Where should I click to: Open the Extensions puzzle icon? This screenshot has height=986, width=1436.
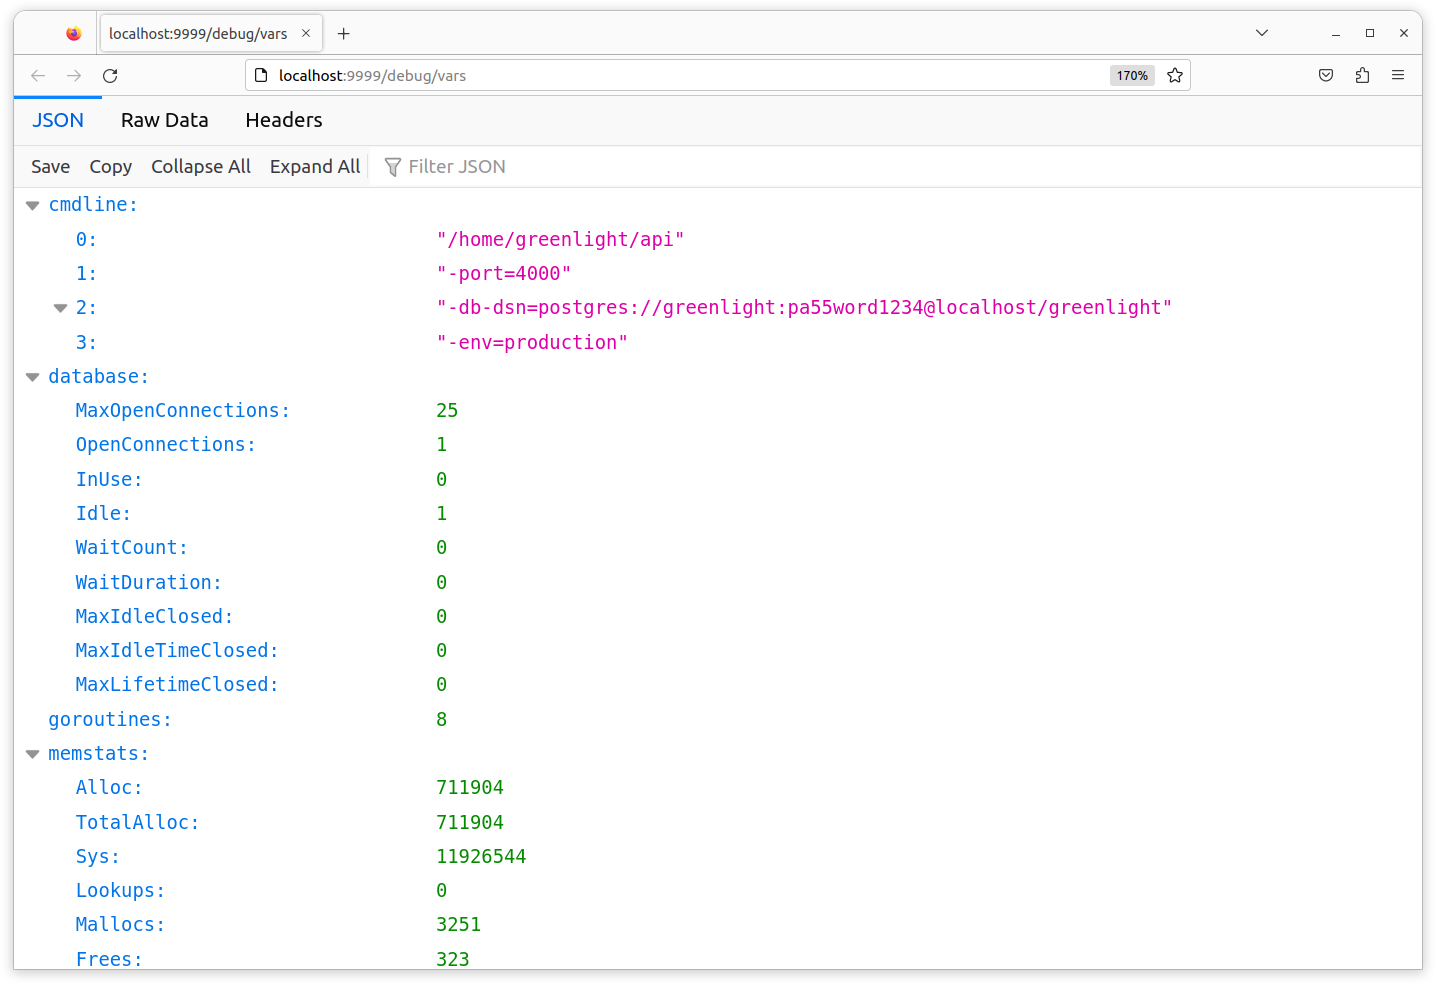click(x=1362, y=76)
